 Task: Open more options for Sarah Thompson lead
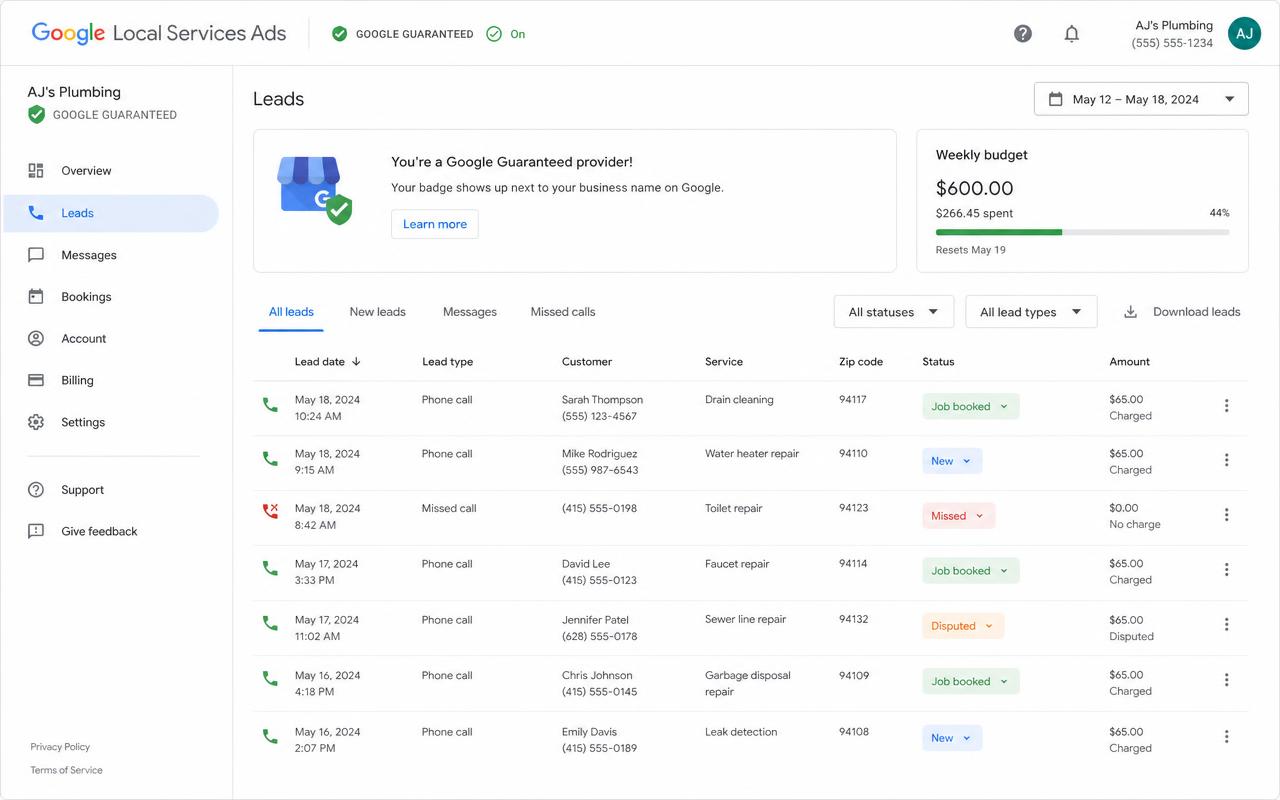click(x=1226, y=406)
